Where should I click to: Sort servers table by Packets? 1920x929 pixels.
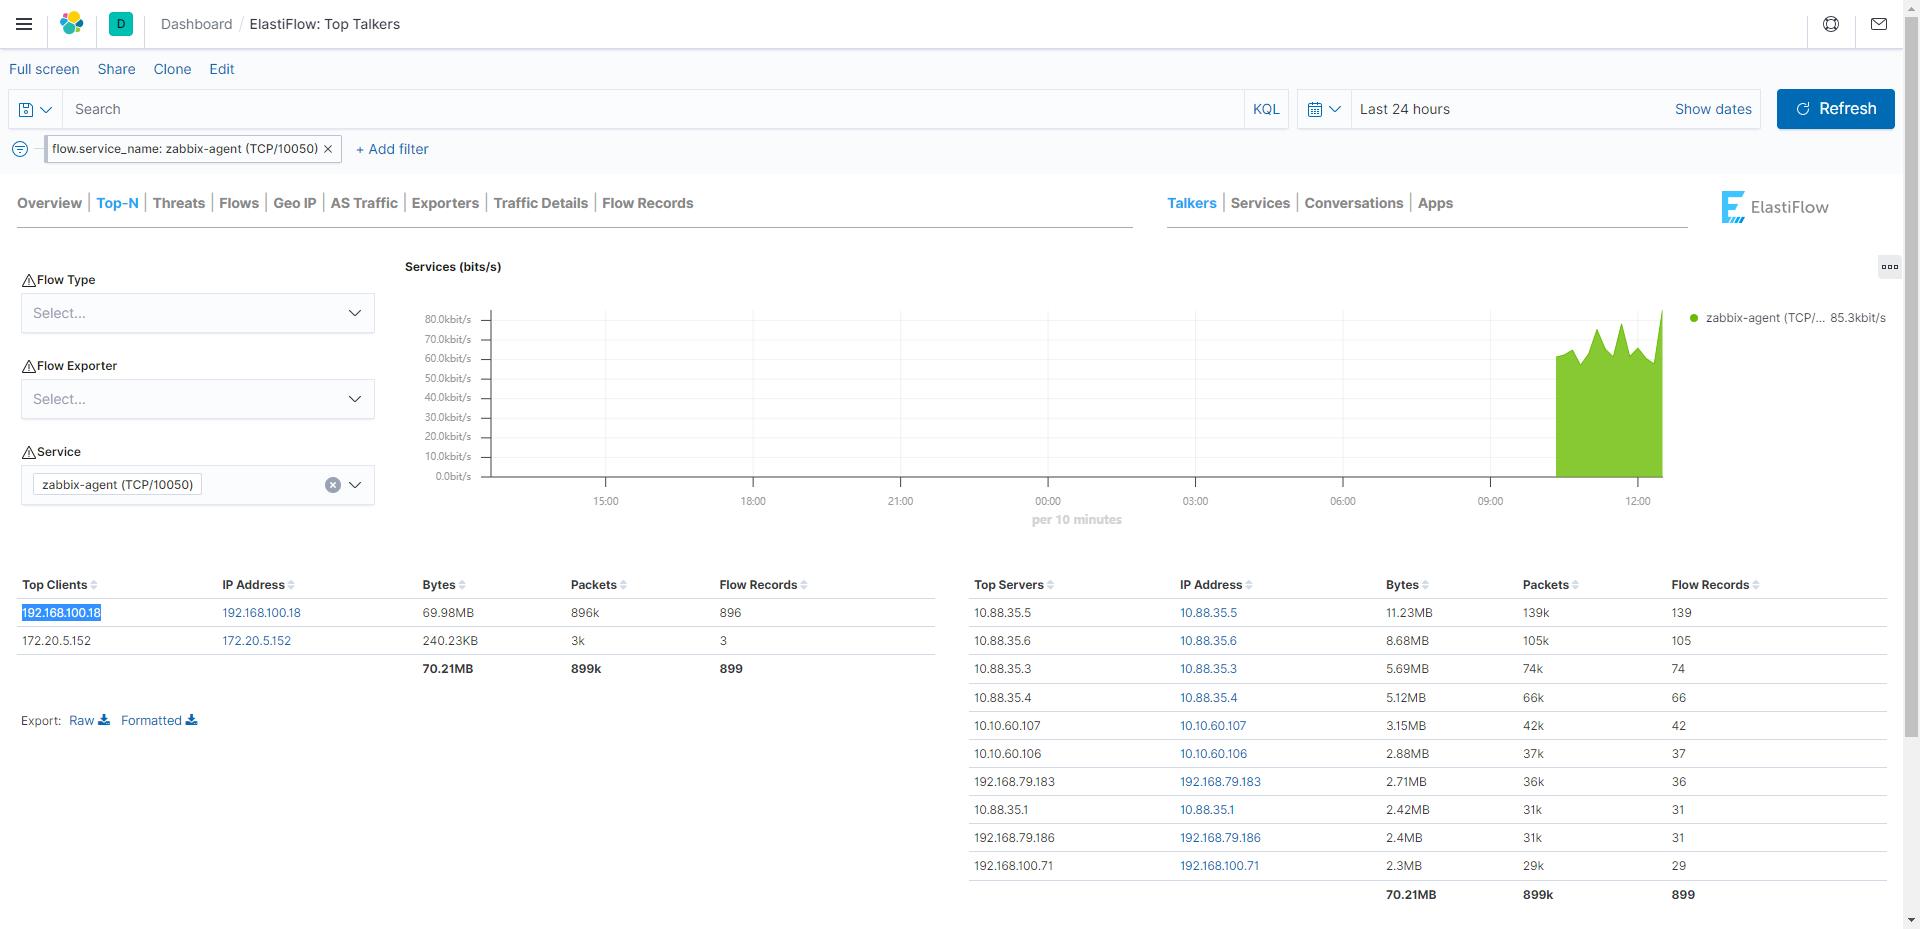[x=1550, y=585]
